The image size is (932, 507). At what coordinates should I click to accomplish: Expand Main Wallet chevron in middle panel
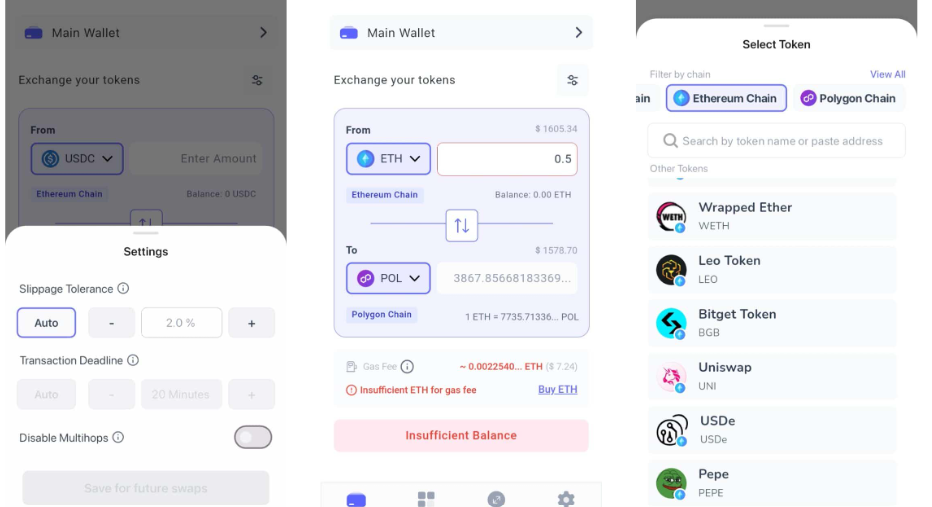(578, 33)
